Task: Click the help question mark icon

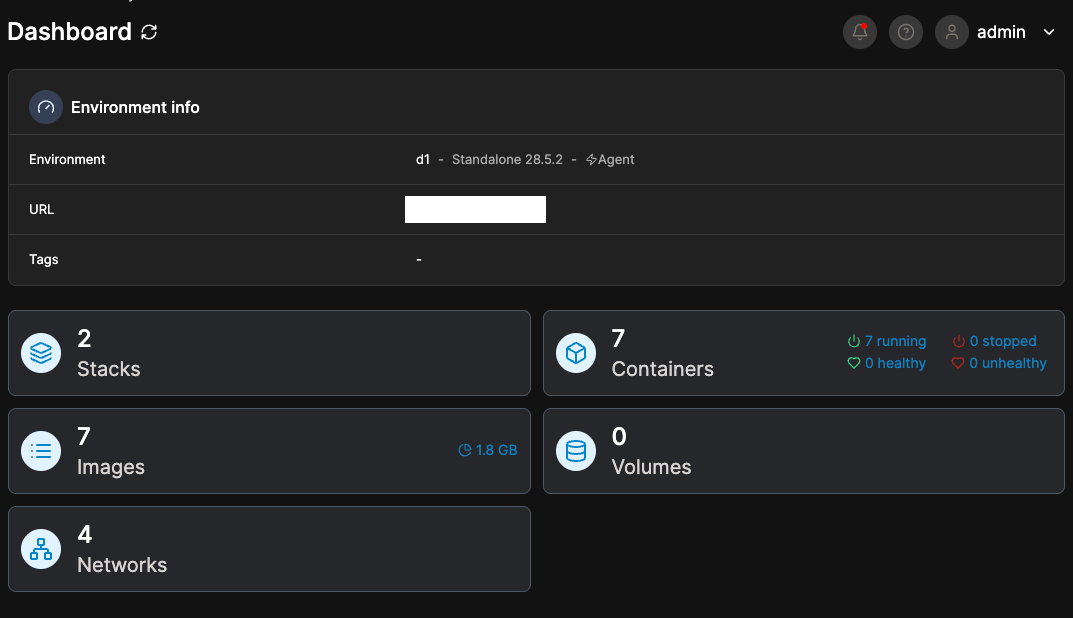Action: (x=906, y=32)
